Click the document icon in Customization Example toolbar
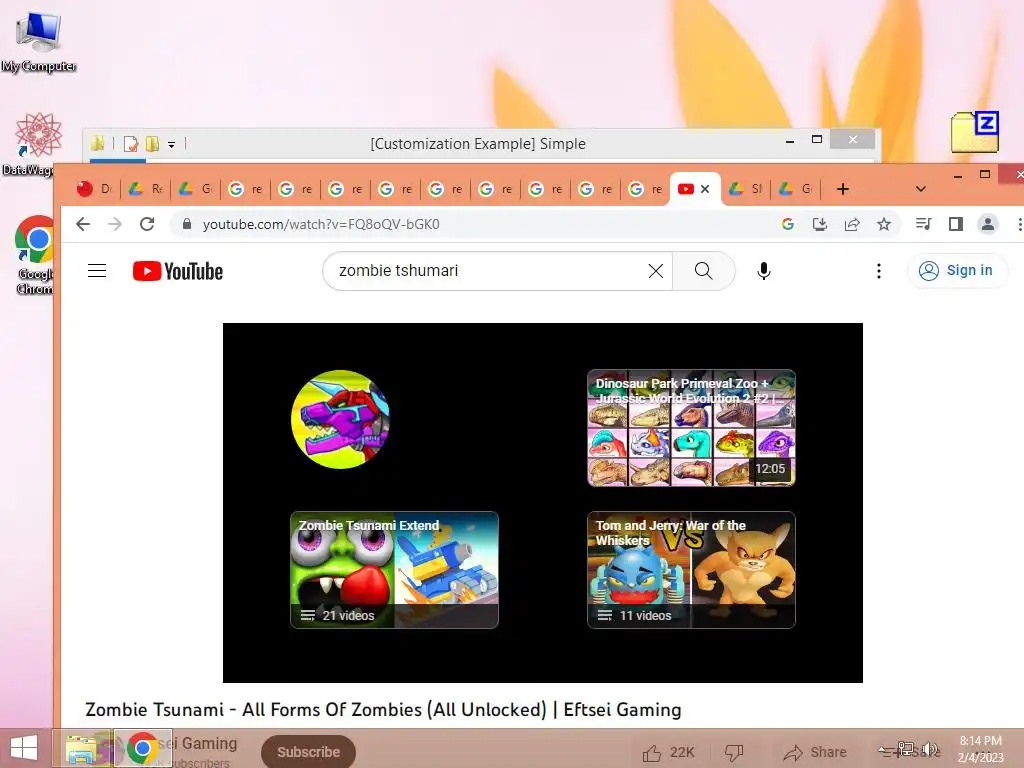 coord(131,144)
